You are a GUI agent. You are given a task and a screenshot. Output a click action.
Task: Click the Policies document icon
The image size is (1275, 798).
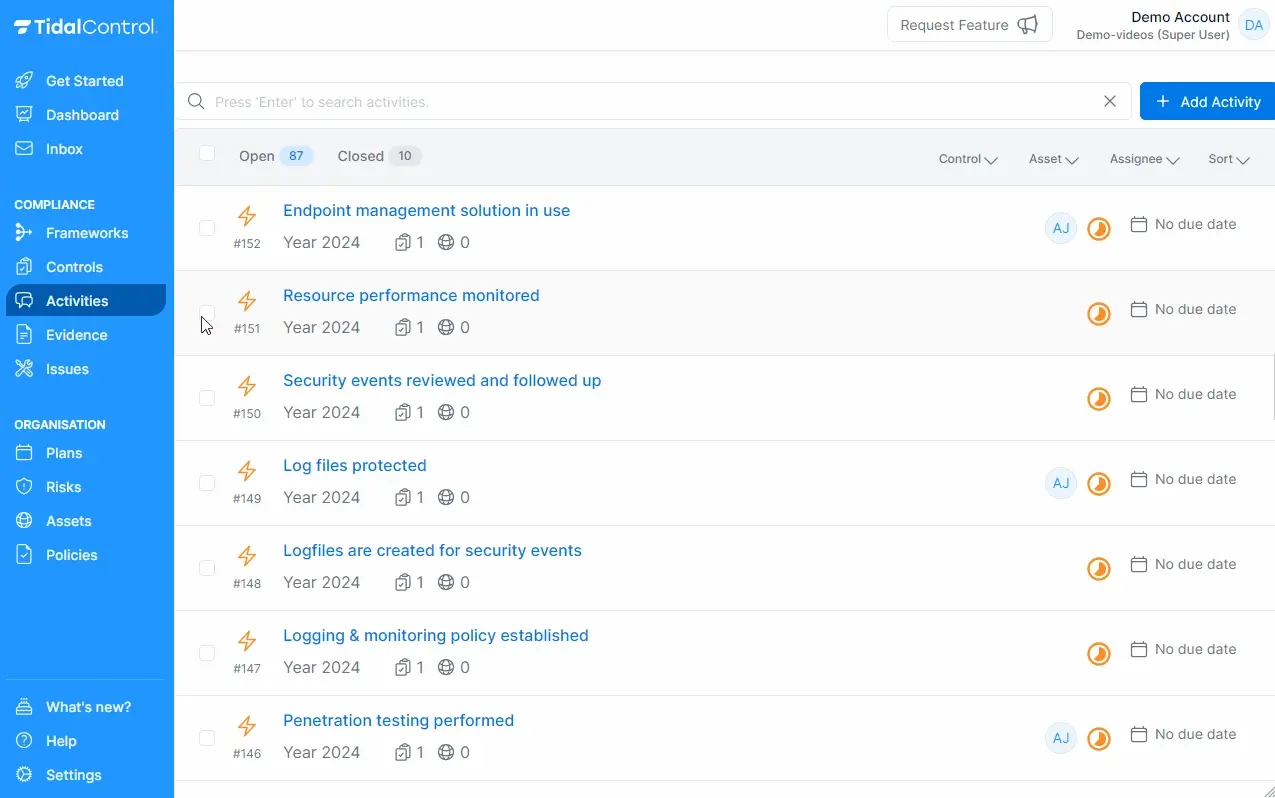click(x=24, y=555)
